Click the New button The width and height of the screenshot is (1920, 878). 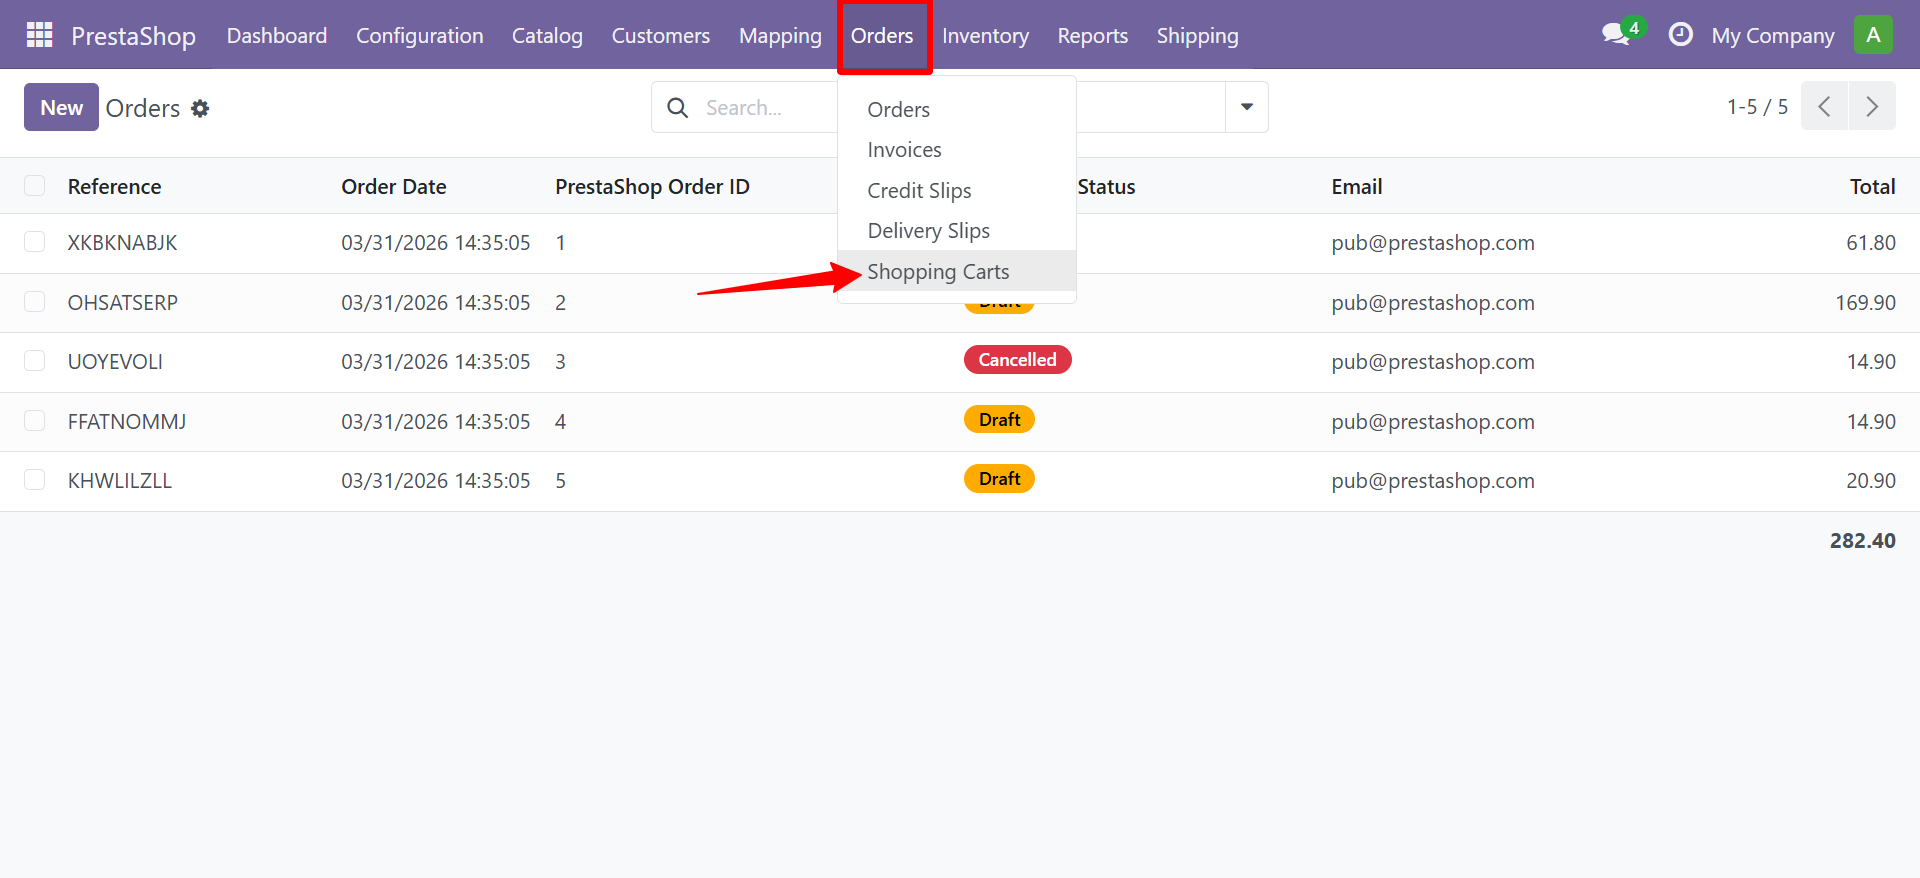click(61, 107)
